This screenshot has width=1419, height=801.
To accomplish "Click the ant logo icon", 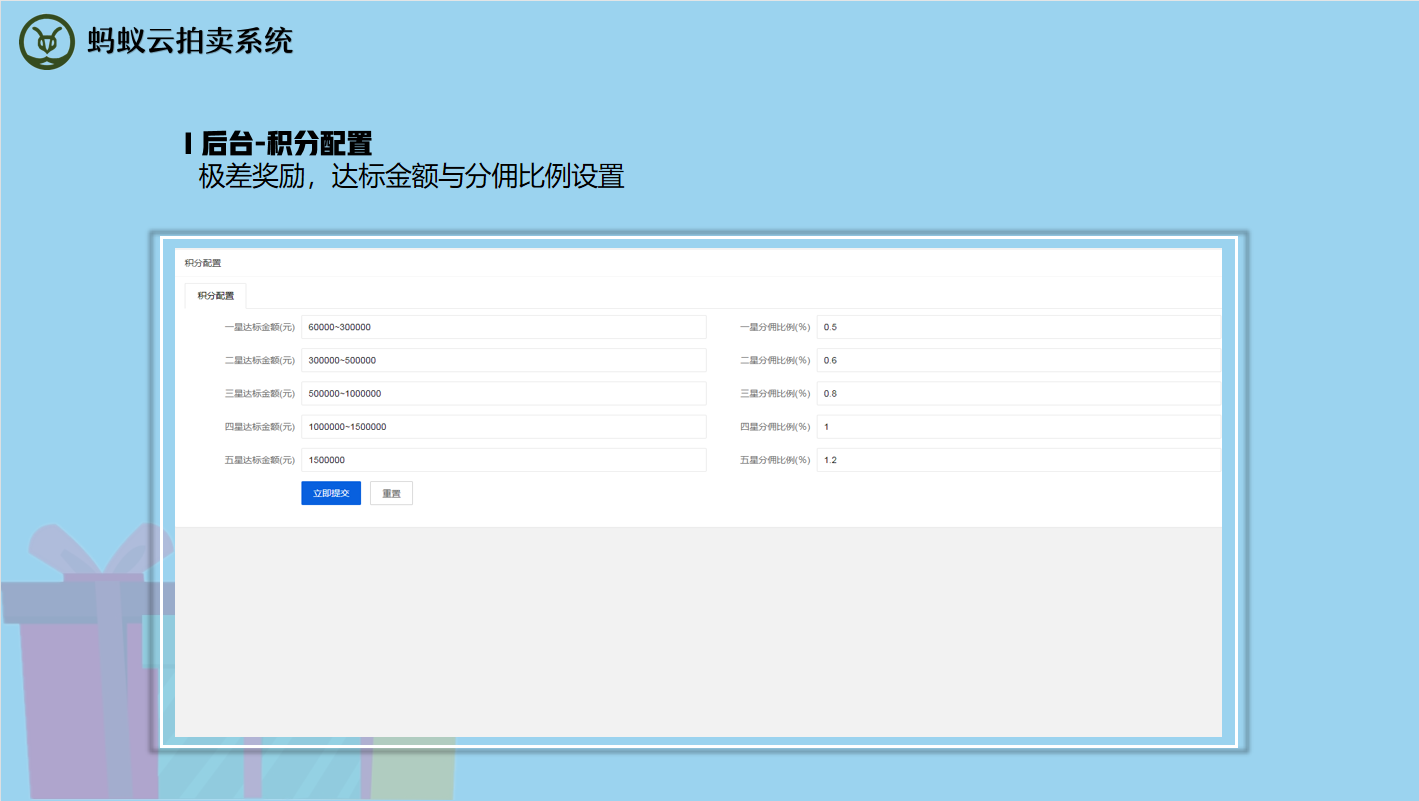I will click(x=47, y=42).
